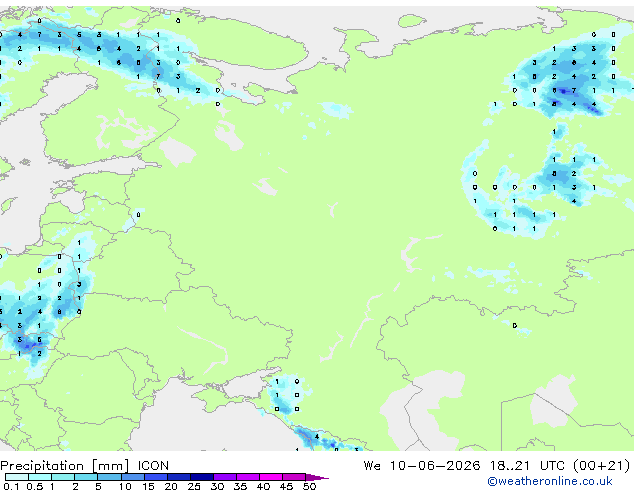Viewport: 634px width, 490px height.
Task: Click the date '10-06-2026' text
Action: pos(435,466)
